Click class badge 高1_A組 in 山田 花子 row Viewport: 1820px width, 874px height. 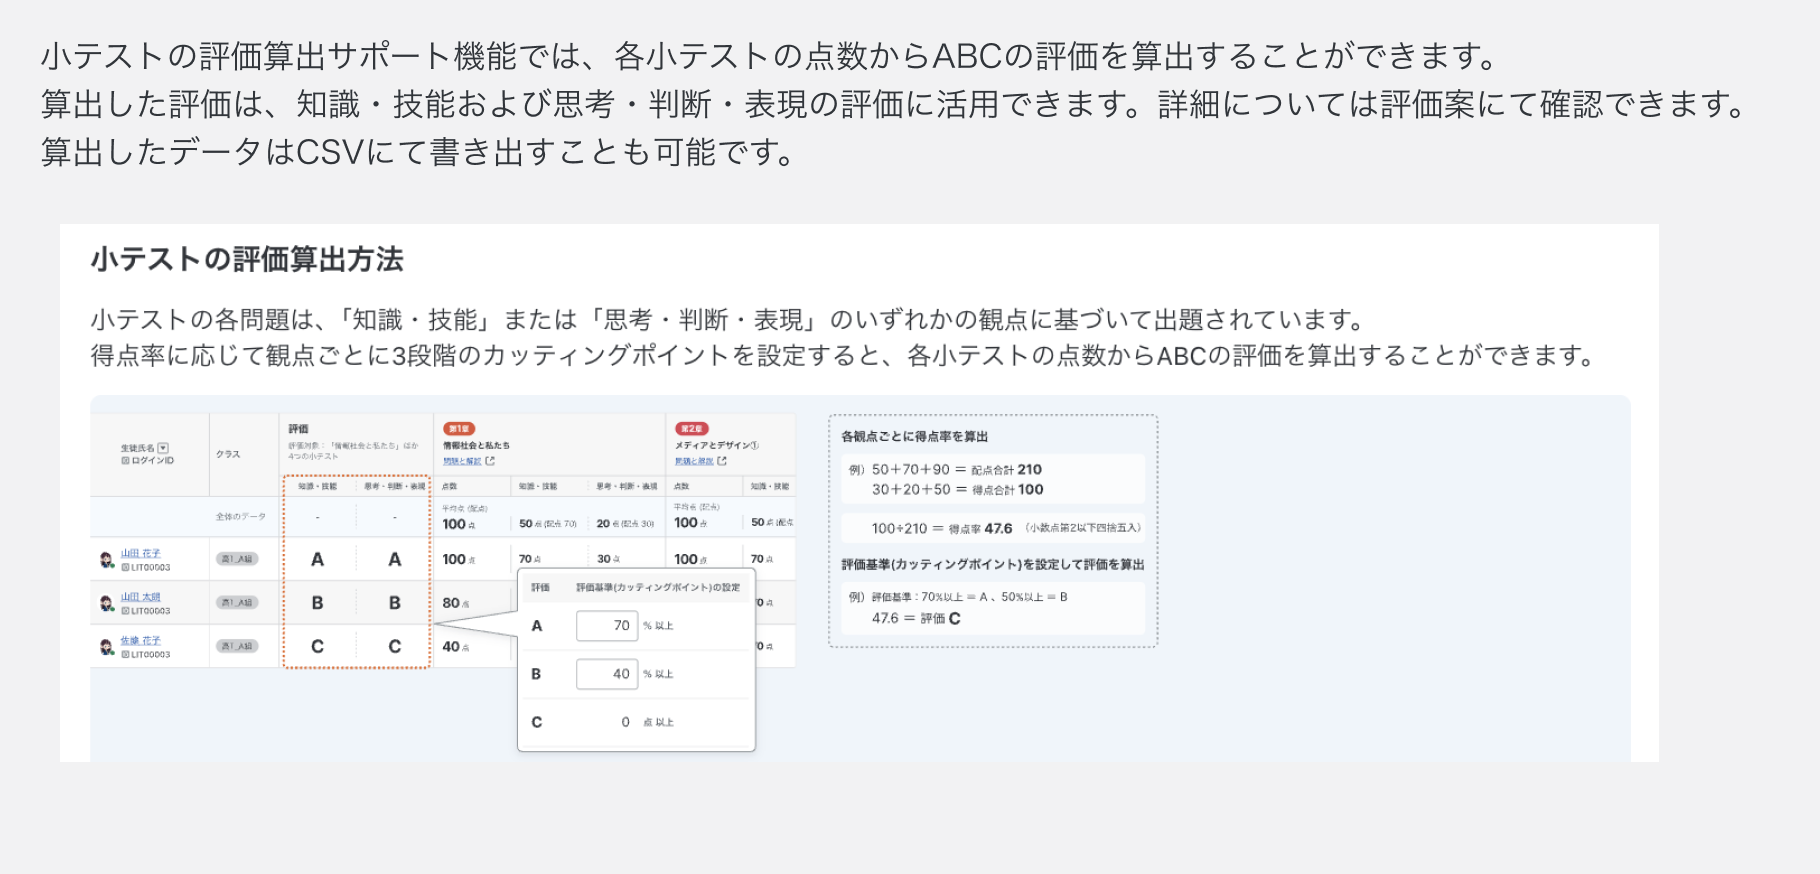pos(238,559)
